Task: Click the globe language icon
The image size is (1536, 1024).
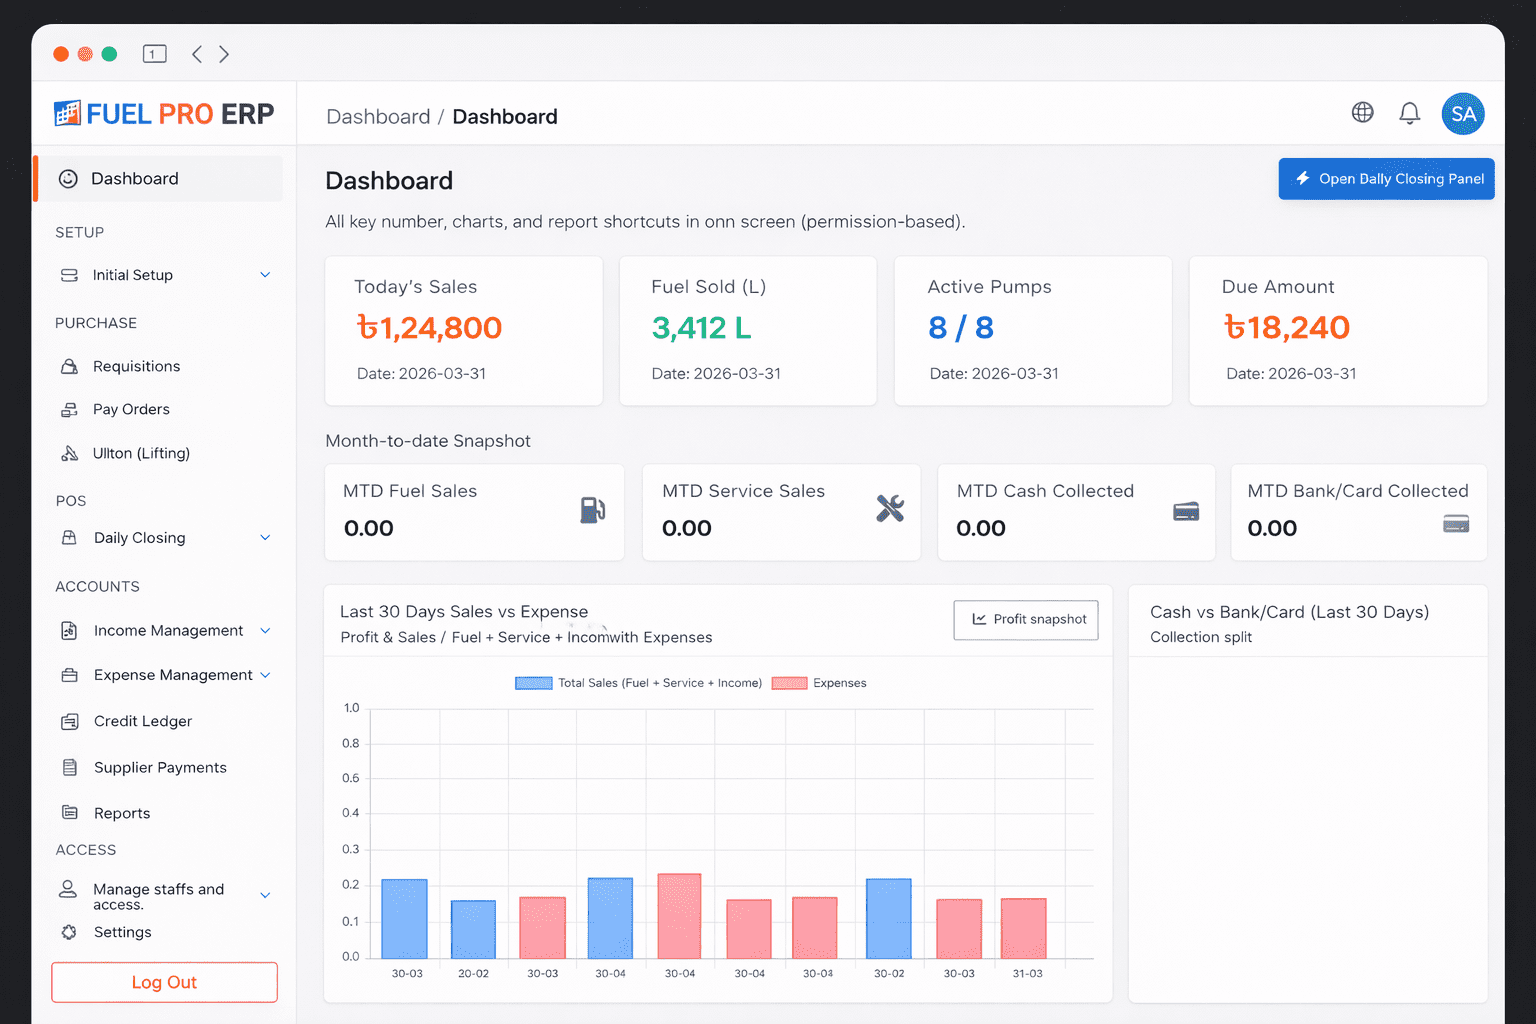Action: (1362, 113)
